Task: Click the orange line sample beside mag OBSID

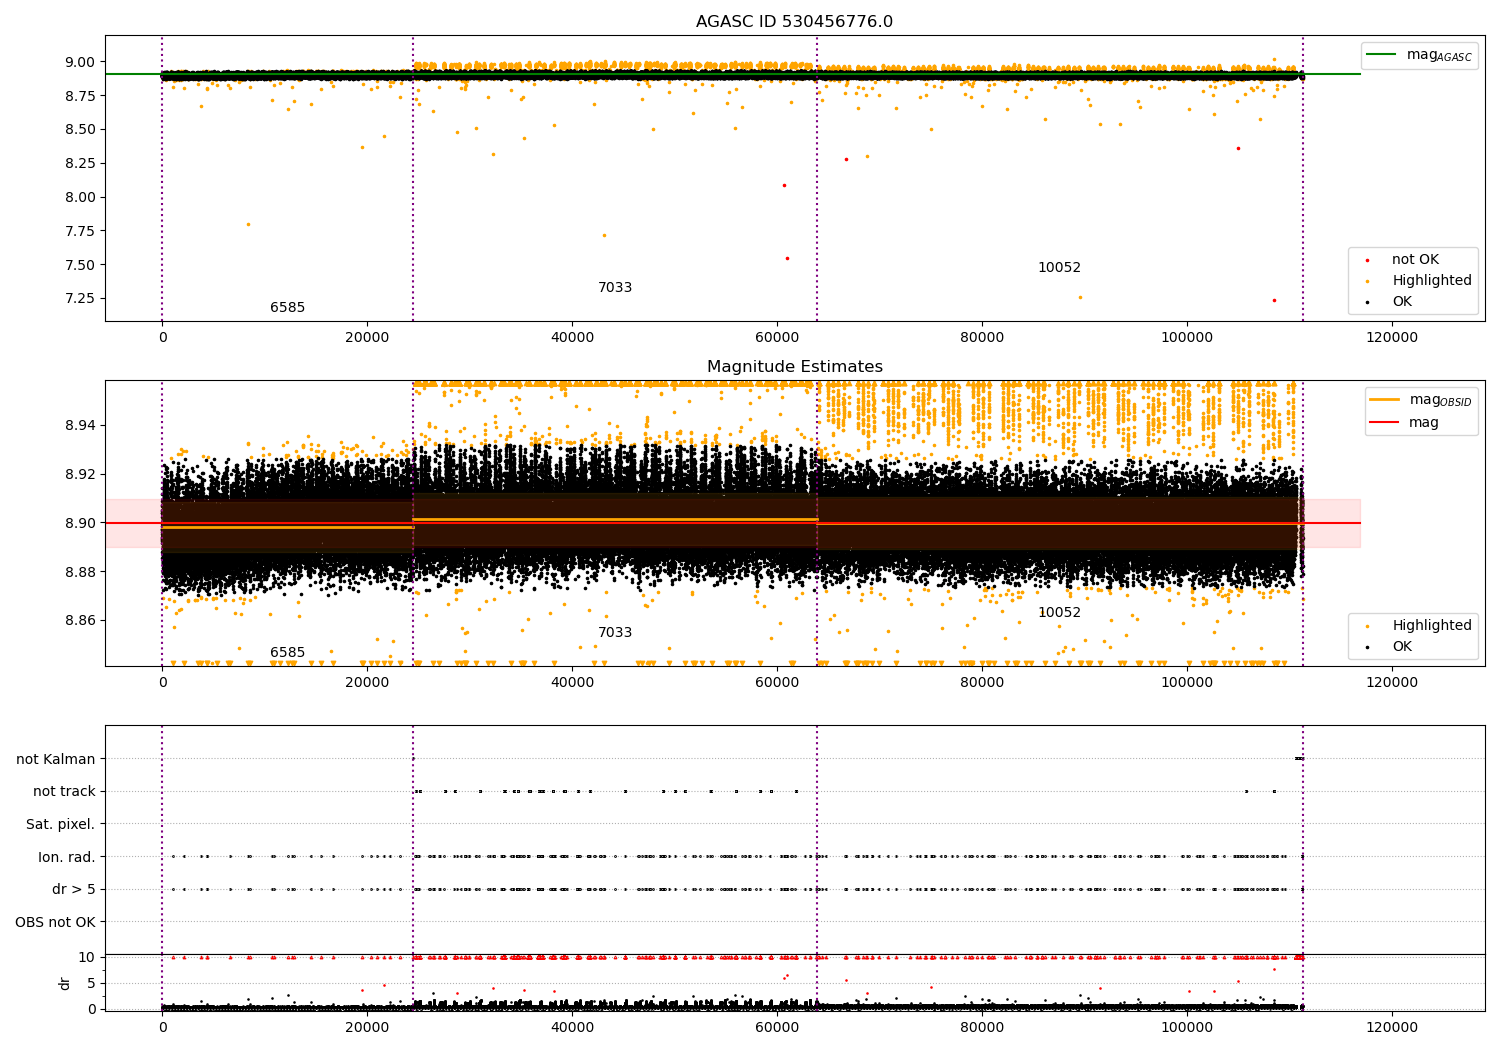Action: [x=1385, y=400]
